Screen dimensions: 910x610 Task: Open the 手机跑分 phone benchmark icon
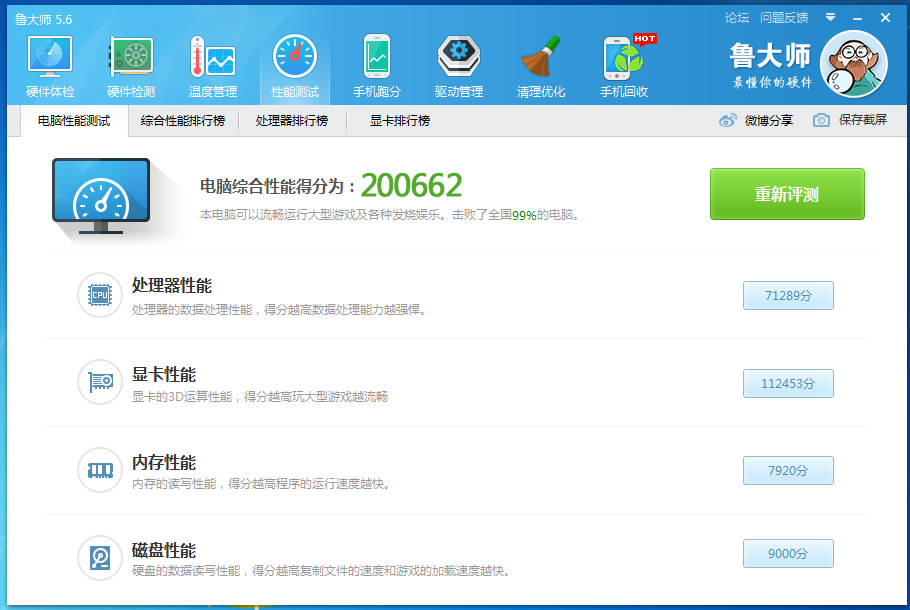coord(376,59)
